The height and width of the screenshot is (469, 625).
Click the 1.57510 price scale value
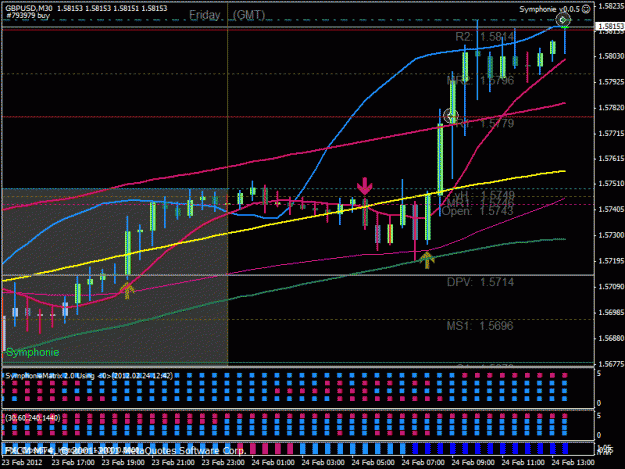click(611, 184)
